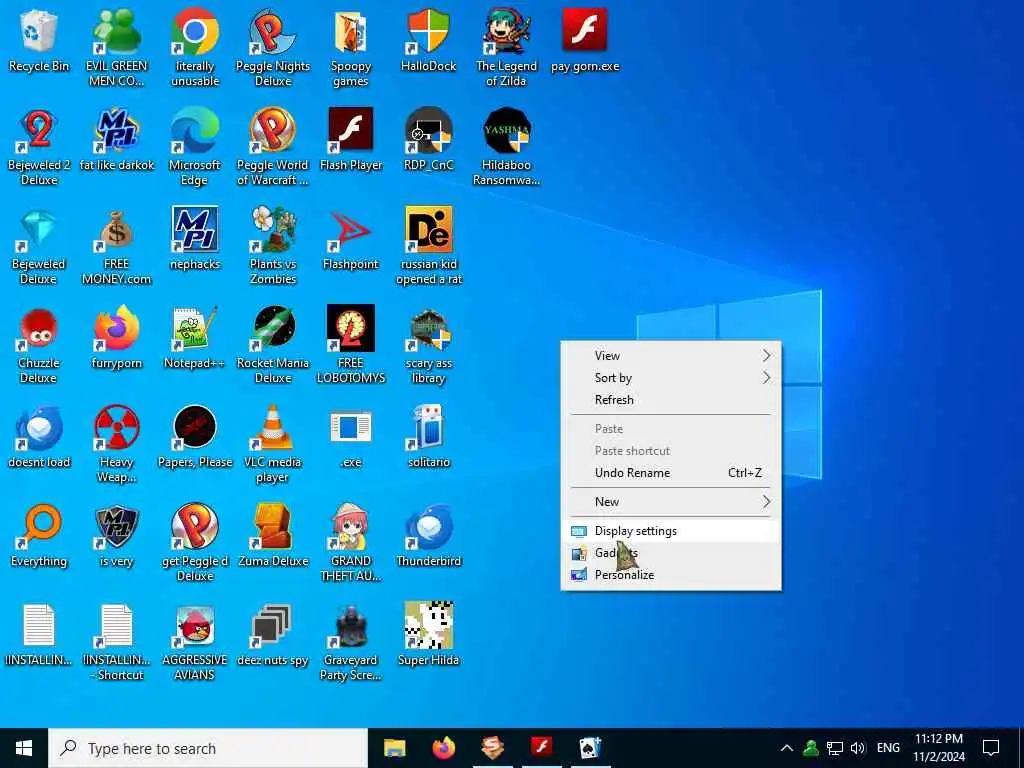Open Gadgets from the context menu
The height and width of the screenshot is (768, 1024).
tap(671, 553)
